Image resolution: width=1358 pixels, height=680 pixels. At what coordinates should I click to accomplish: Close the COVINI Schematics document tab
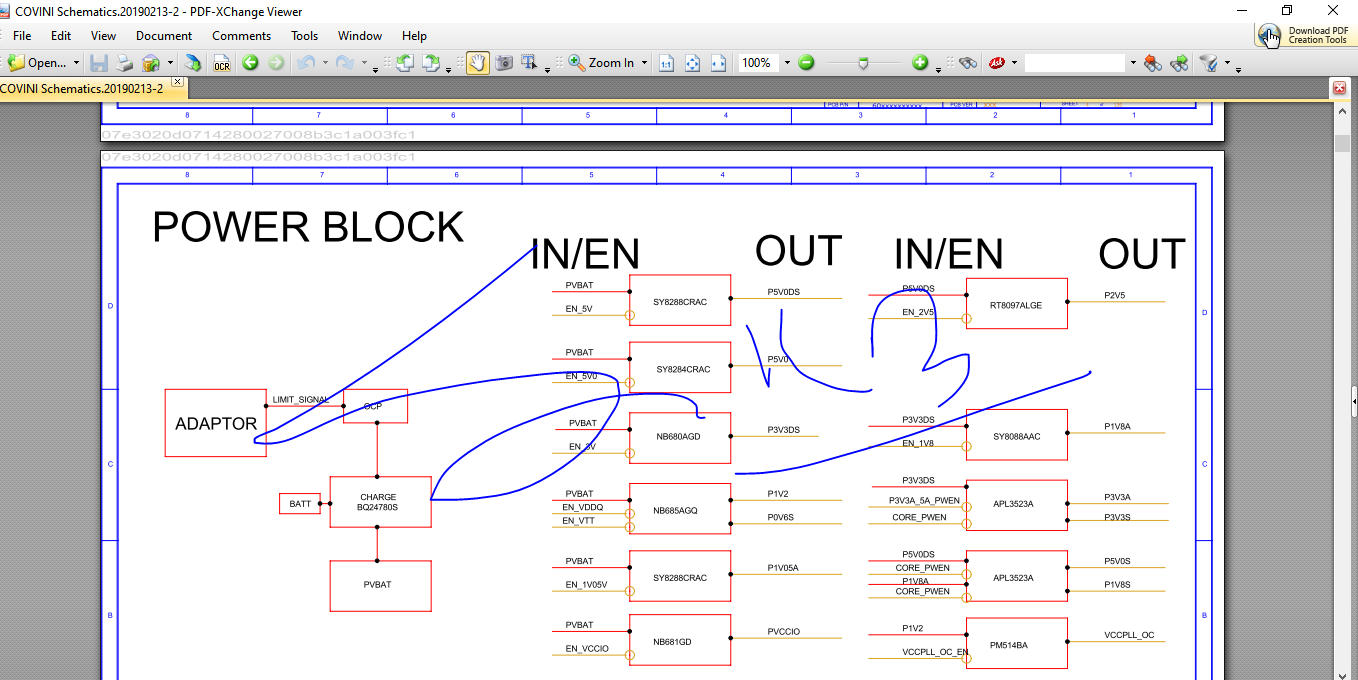pyautogui.click(x=177, y=82)
